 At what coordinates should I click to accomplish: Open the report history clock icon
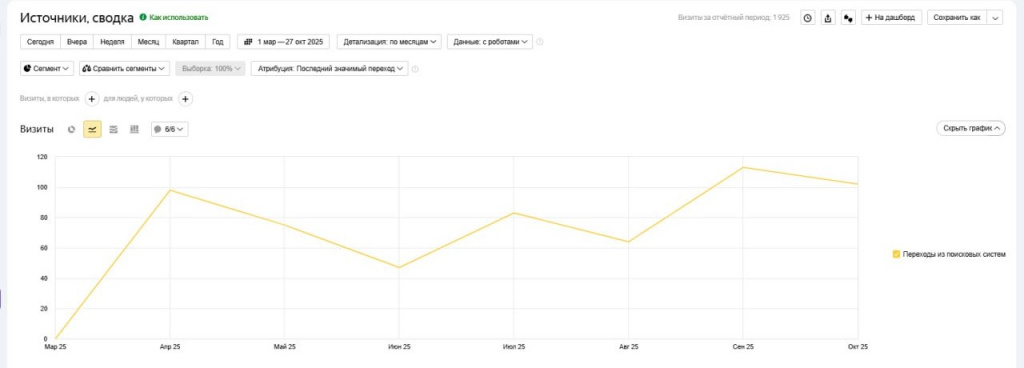pos(808,18)
